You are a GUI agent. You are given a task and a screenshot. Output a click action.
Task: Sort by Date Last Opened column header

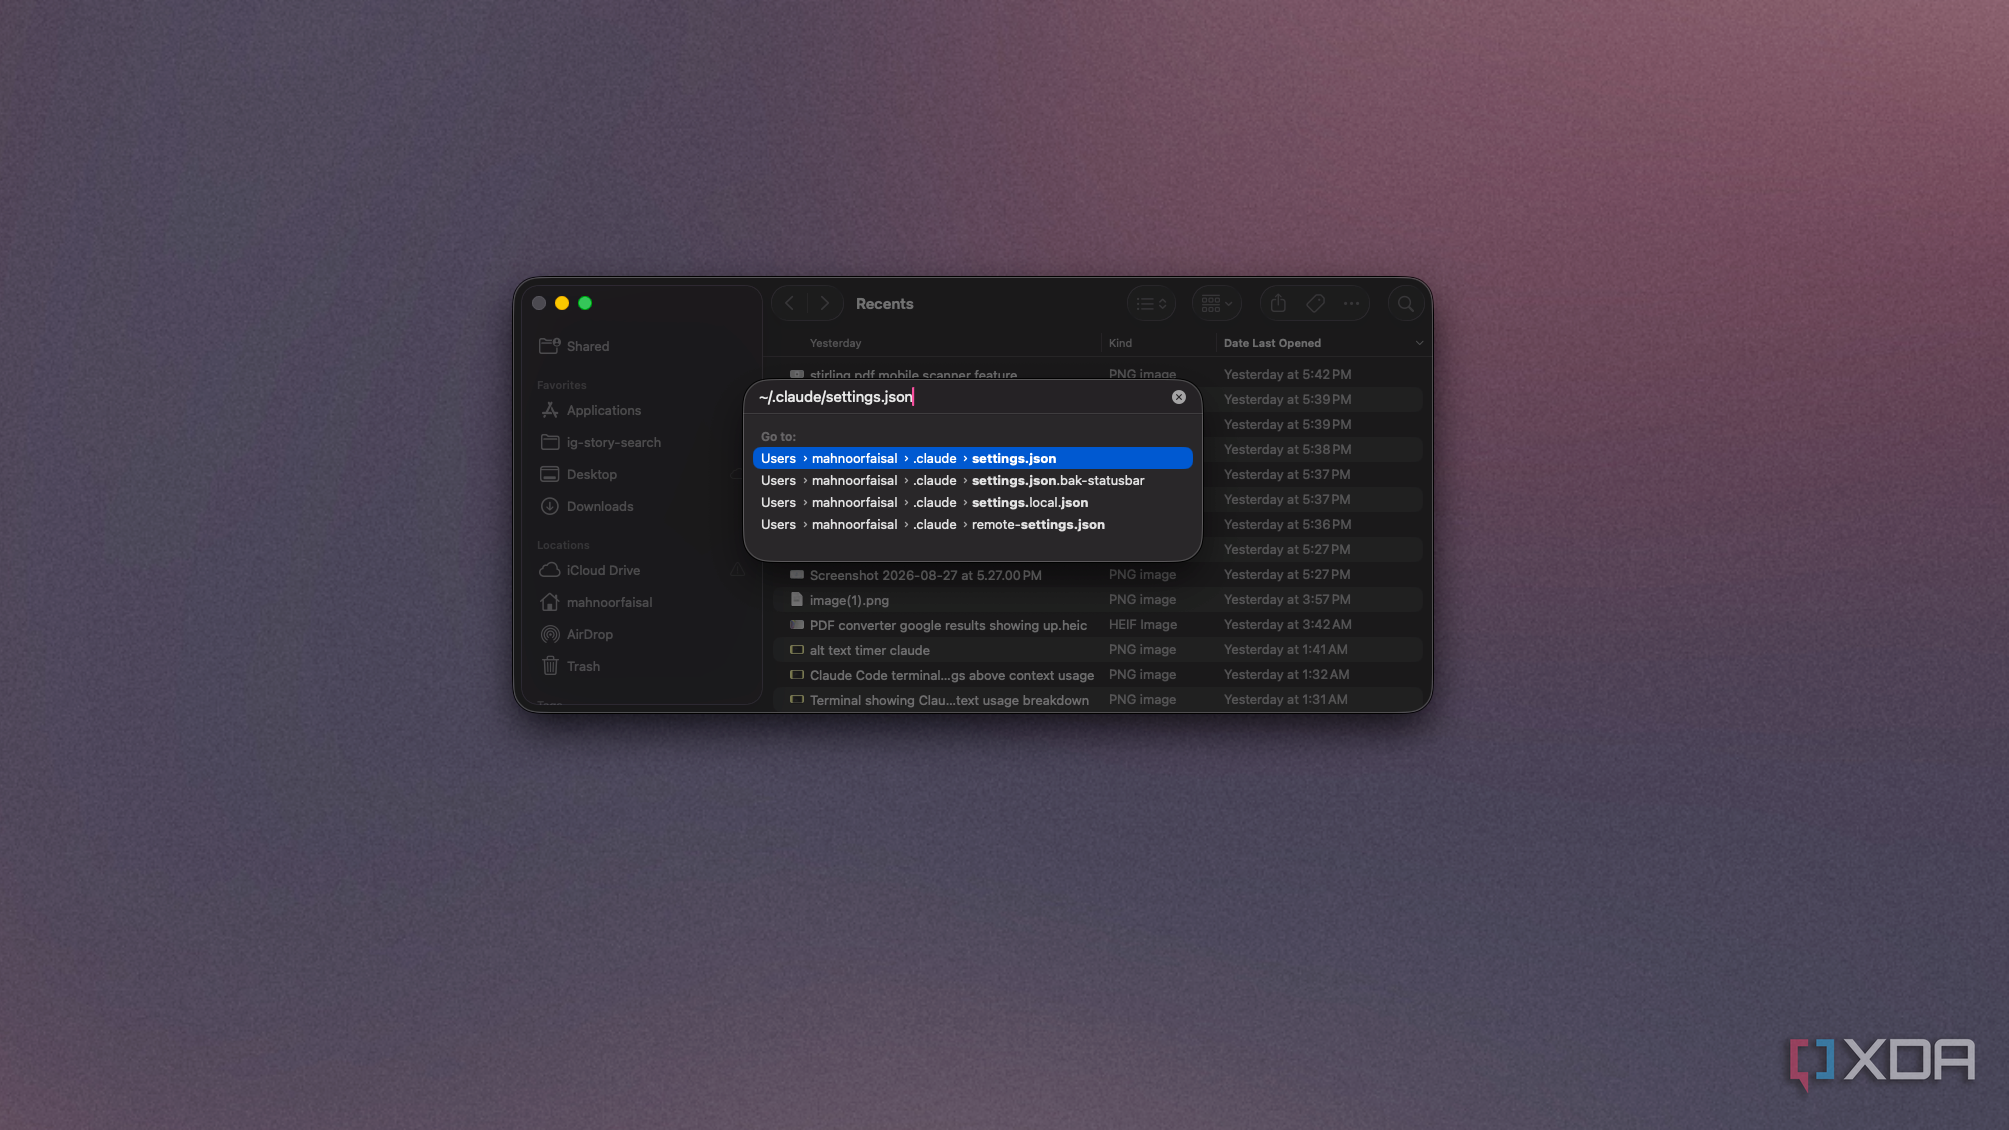(1272, 343)
